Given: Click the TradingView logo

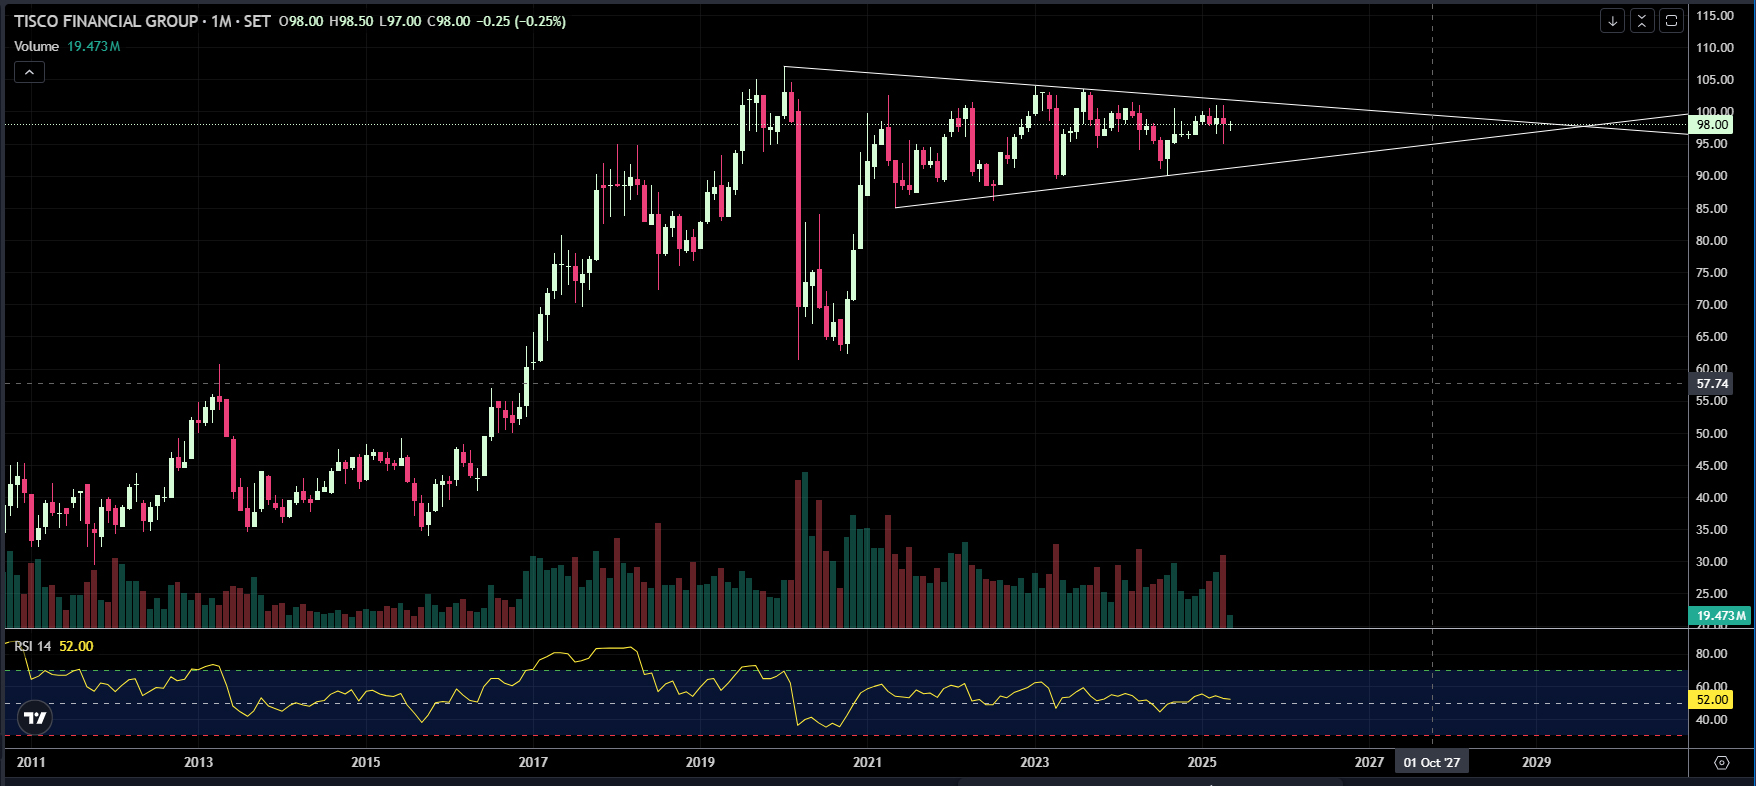Looking at the screenshot, I should (35, 718).
